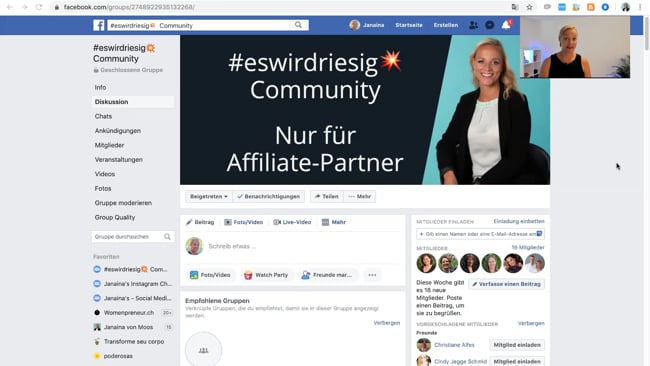
Task: Open Janaina von Moos favorite
Action: (x=128, y=327)
